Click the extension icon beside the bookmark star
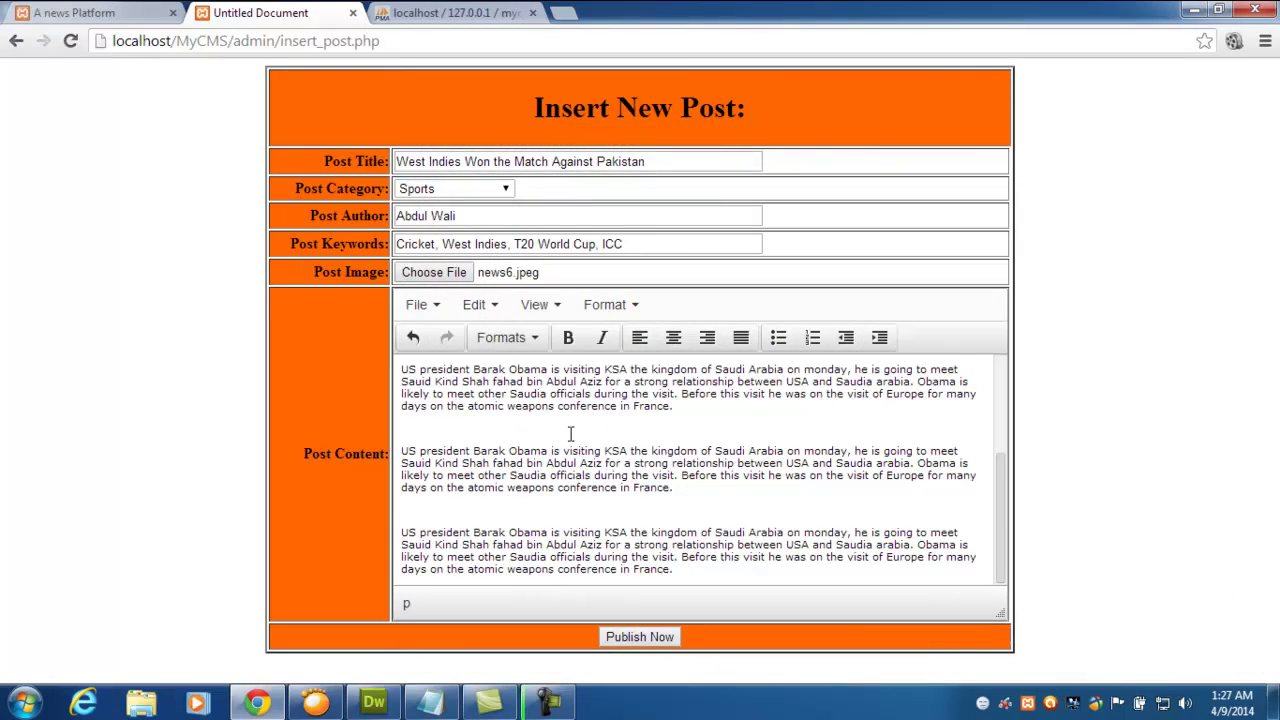Image resolution: width=1280 pixels, height=720 pixels. pos(1235,41)
